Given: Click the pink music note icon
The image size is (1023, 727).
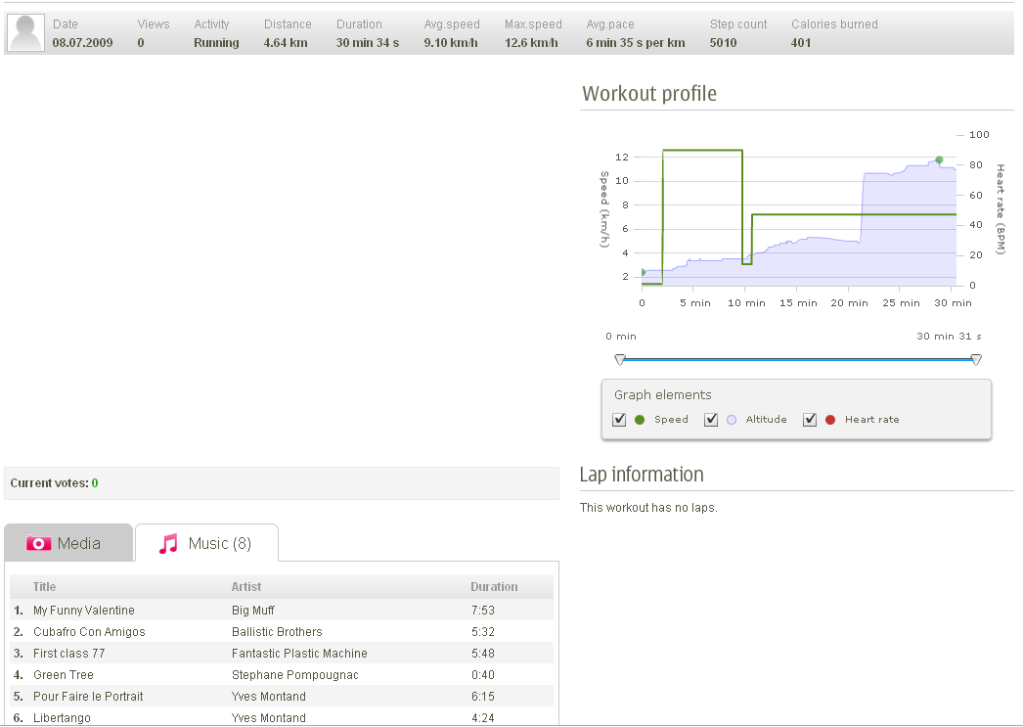Looking at the screenshot, I should (x=169, y=543).
